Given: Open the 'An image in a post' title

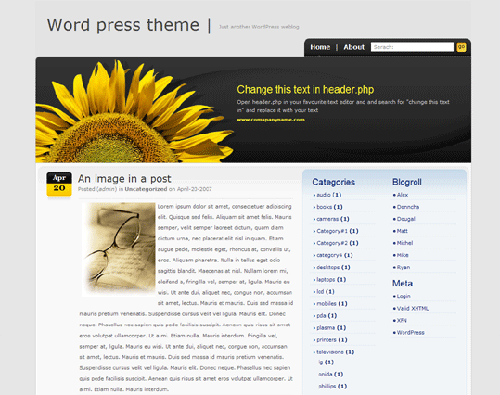Looking at the screenshot, I should coord(125,179).
